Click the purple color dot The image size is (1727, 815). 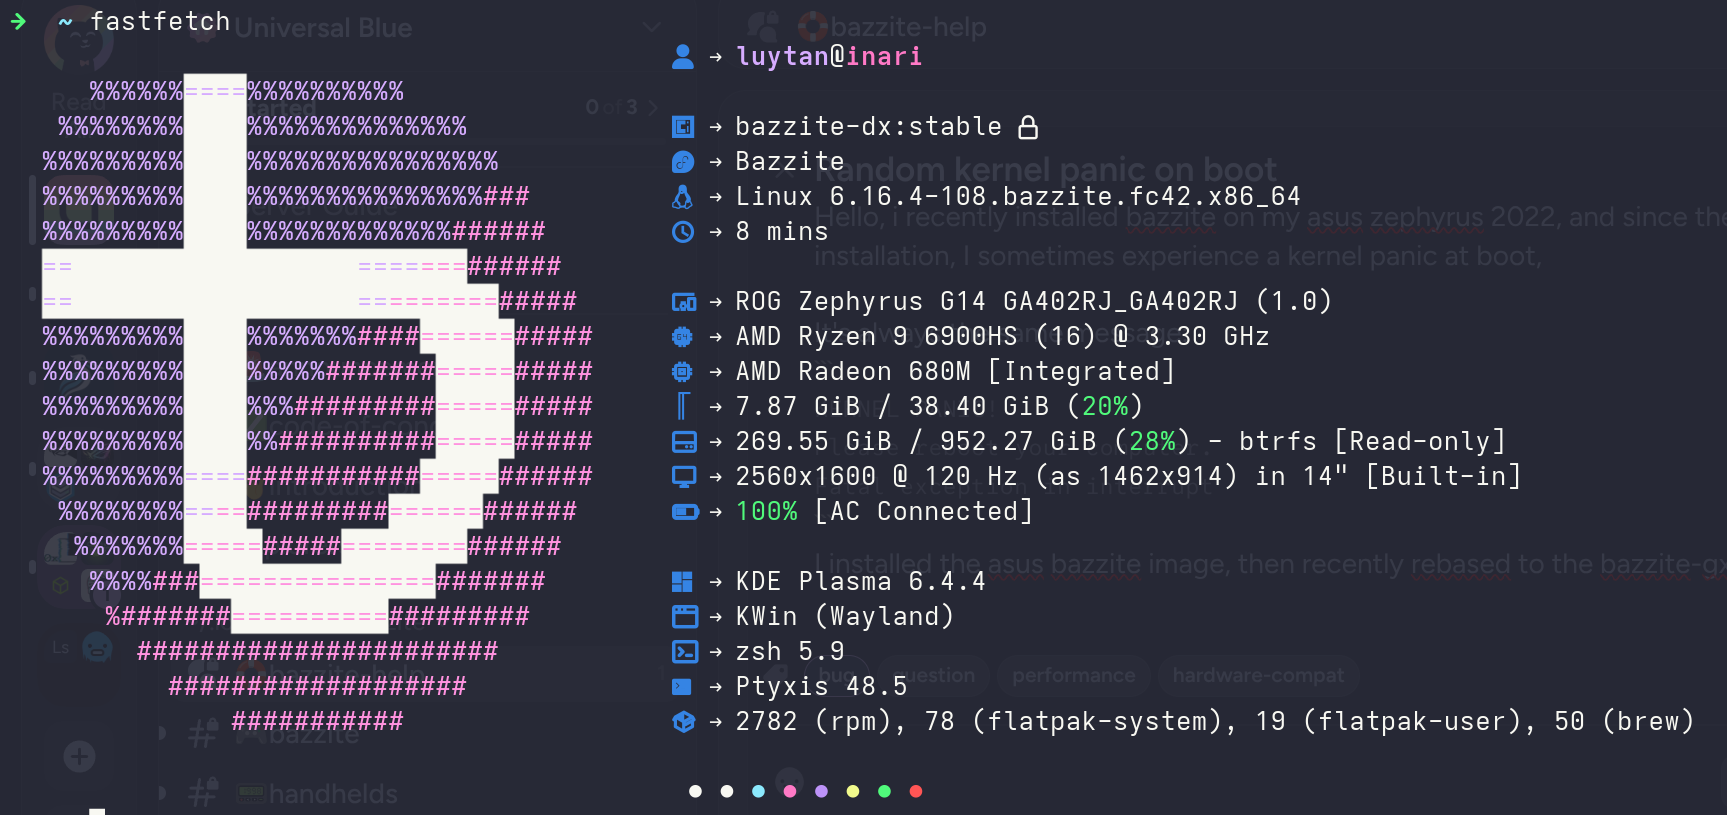pos(821,791)
